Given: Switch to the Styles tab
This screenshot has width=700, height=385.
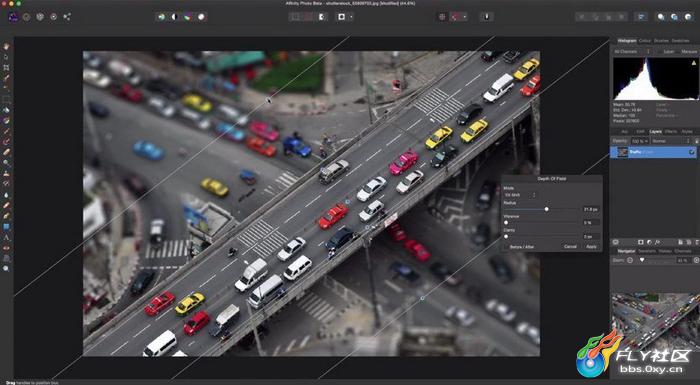Looking at the screenshot, I should [x=687, y=131].
